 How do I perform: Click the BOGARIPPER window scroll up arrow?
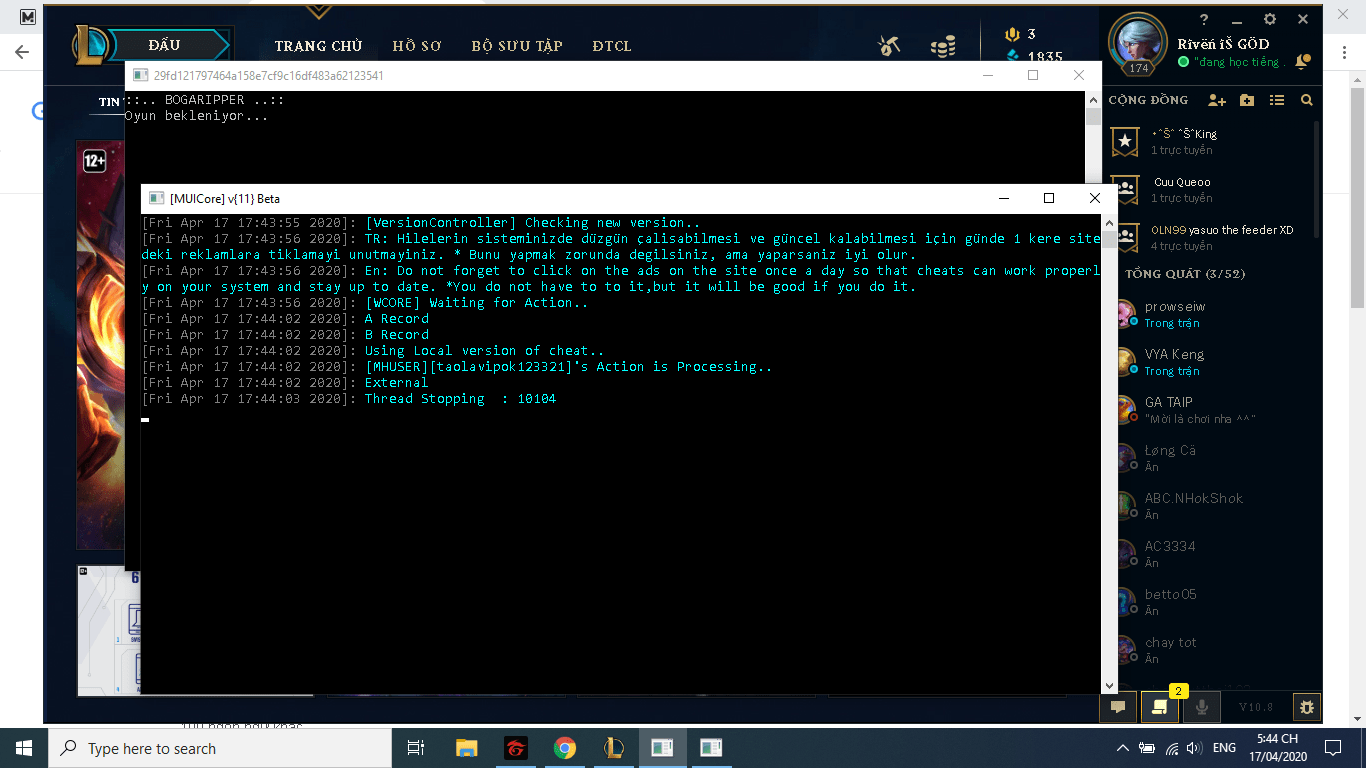[1093, 100]
